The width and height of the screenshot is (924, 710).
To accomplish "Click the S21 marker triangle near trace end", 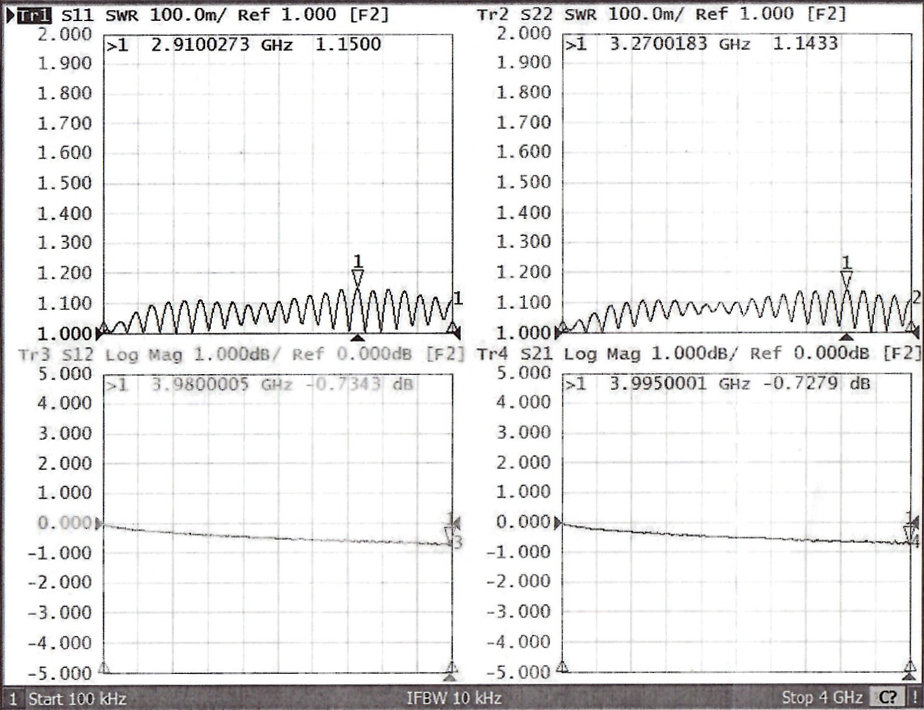I will tap(909, 530).
